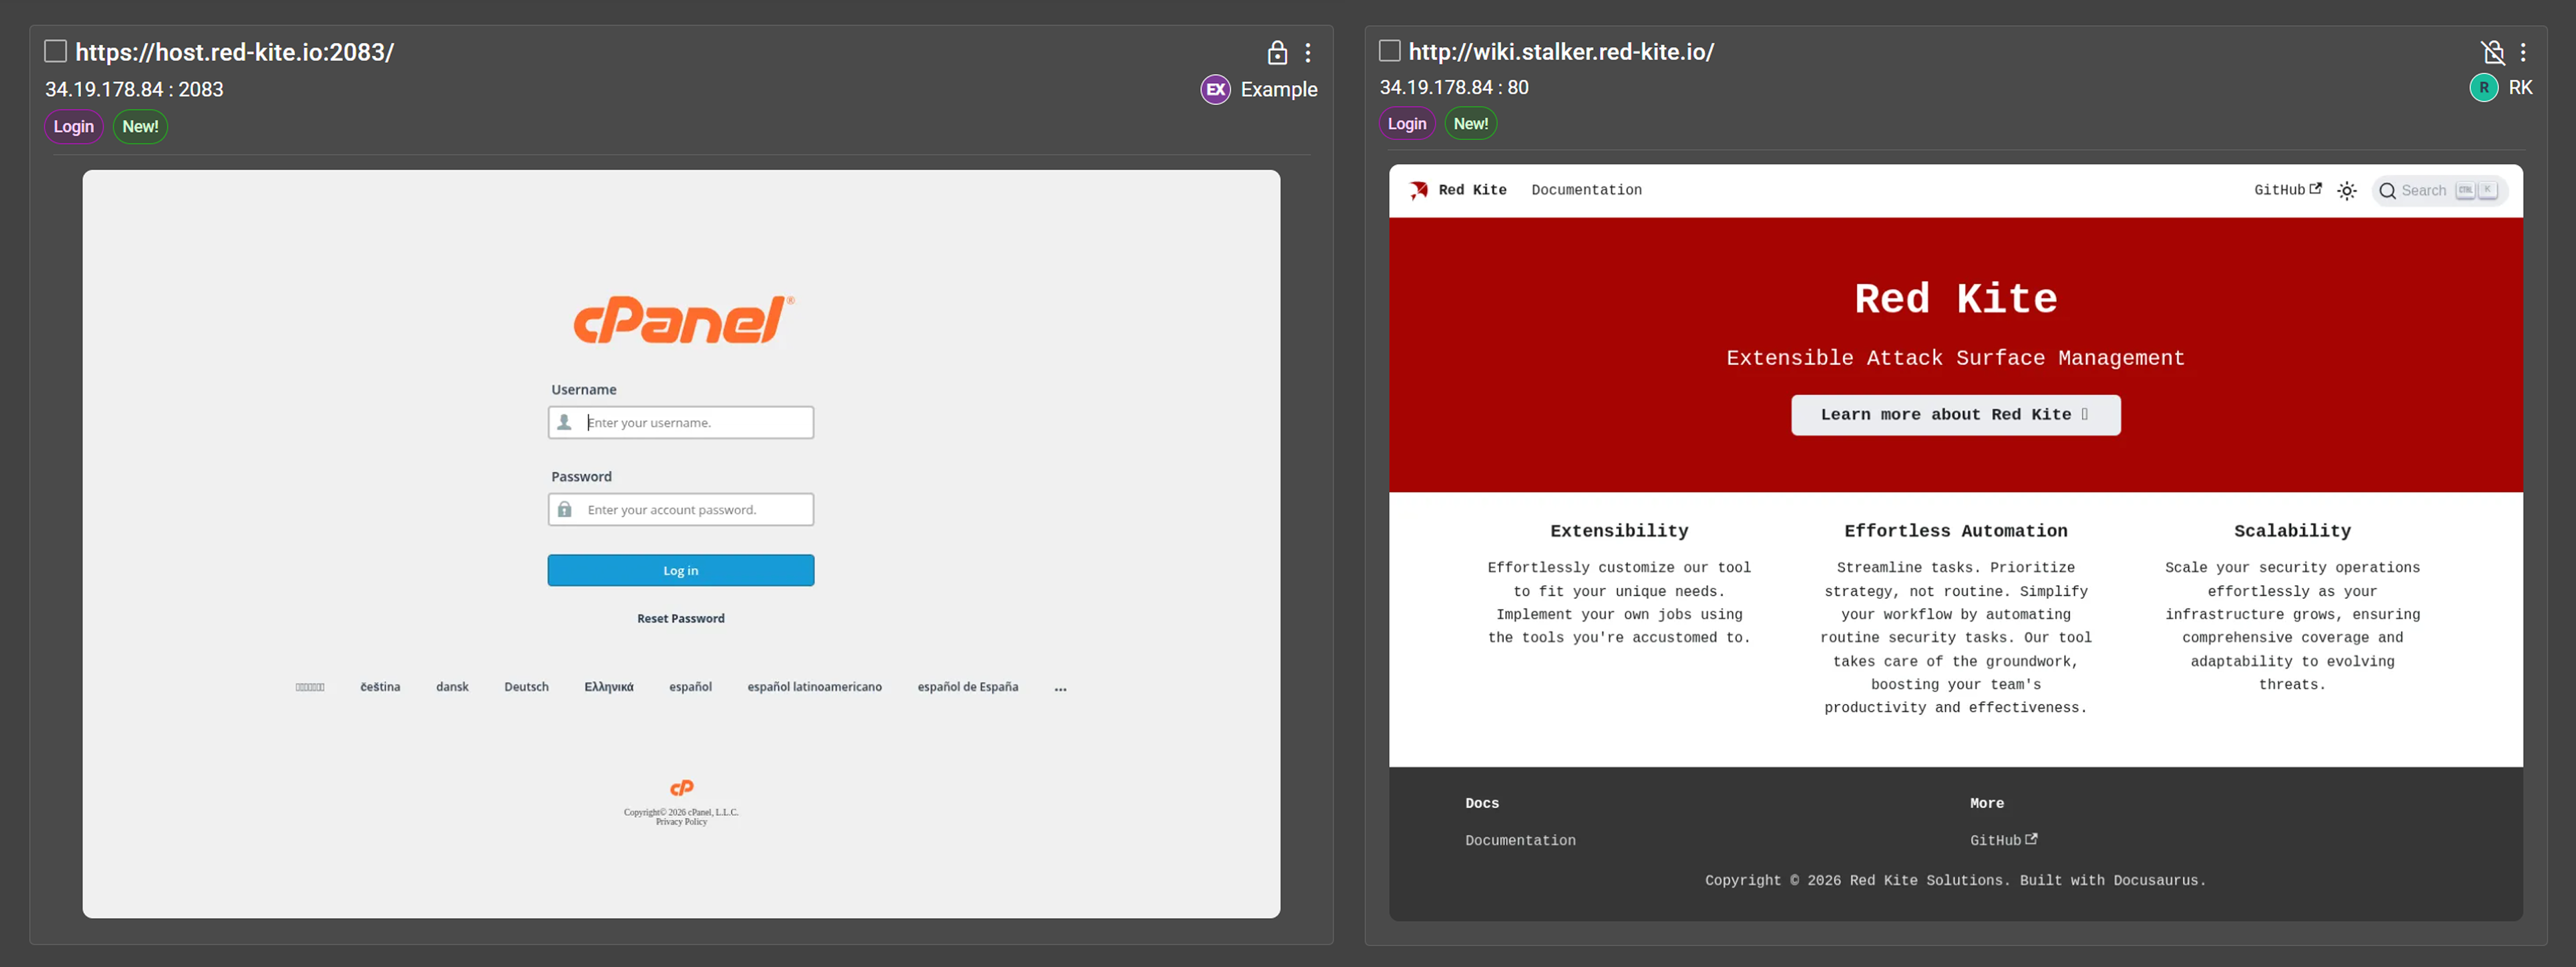
Task: Click Learn more about Red Kite button
Action: 1955,414
